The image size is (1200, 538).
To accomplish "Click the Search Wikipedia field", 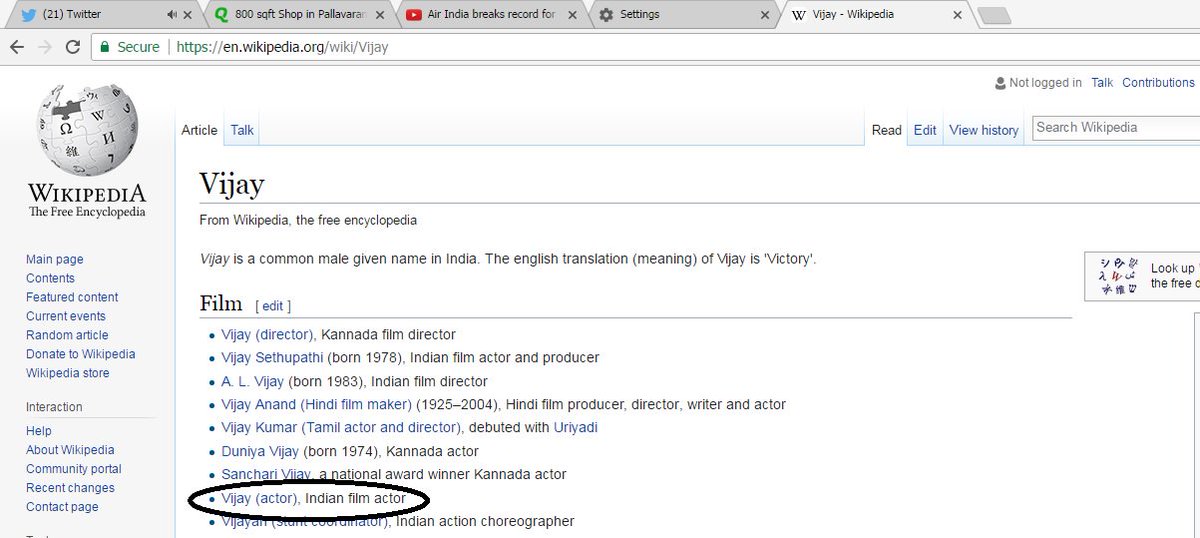I will click(1115, 128).
